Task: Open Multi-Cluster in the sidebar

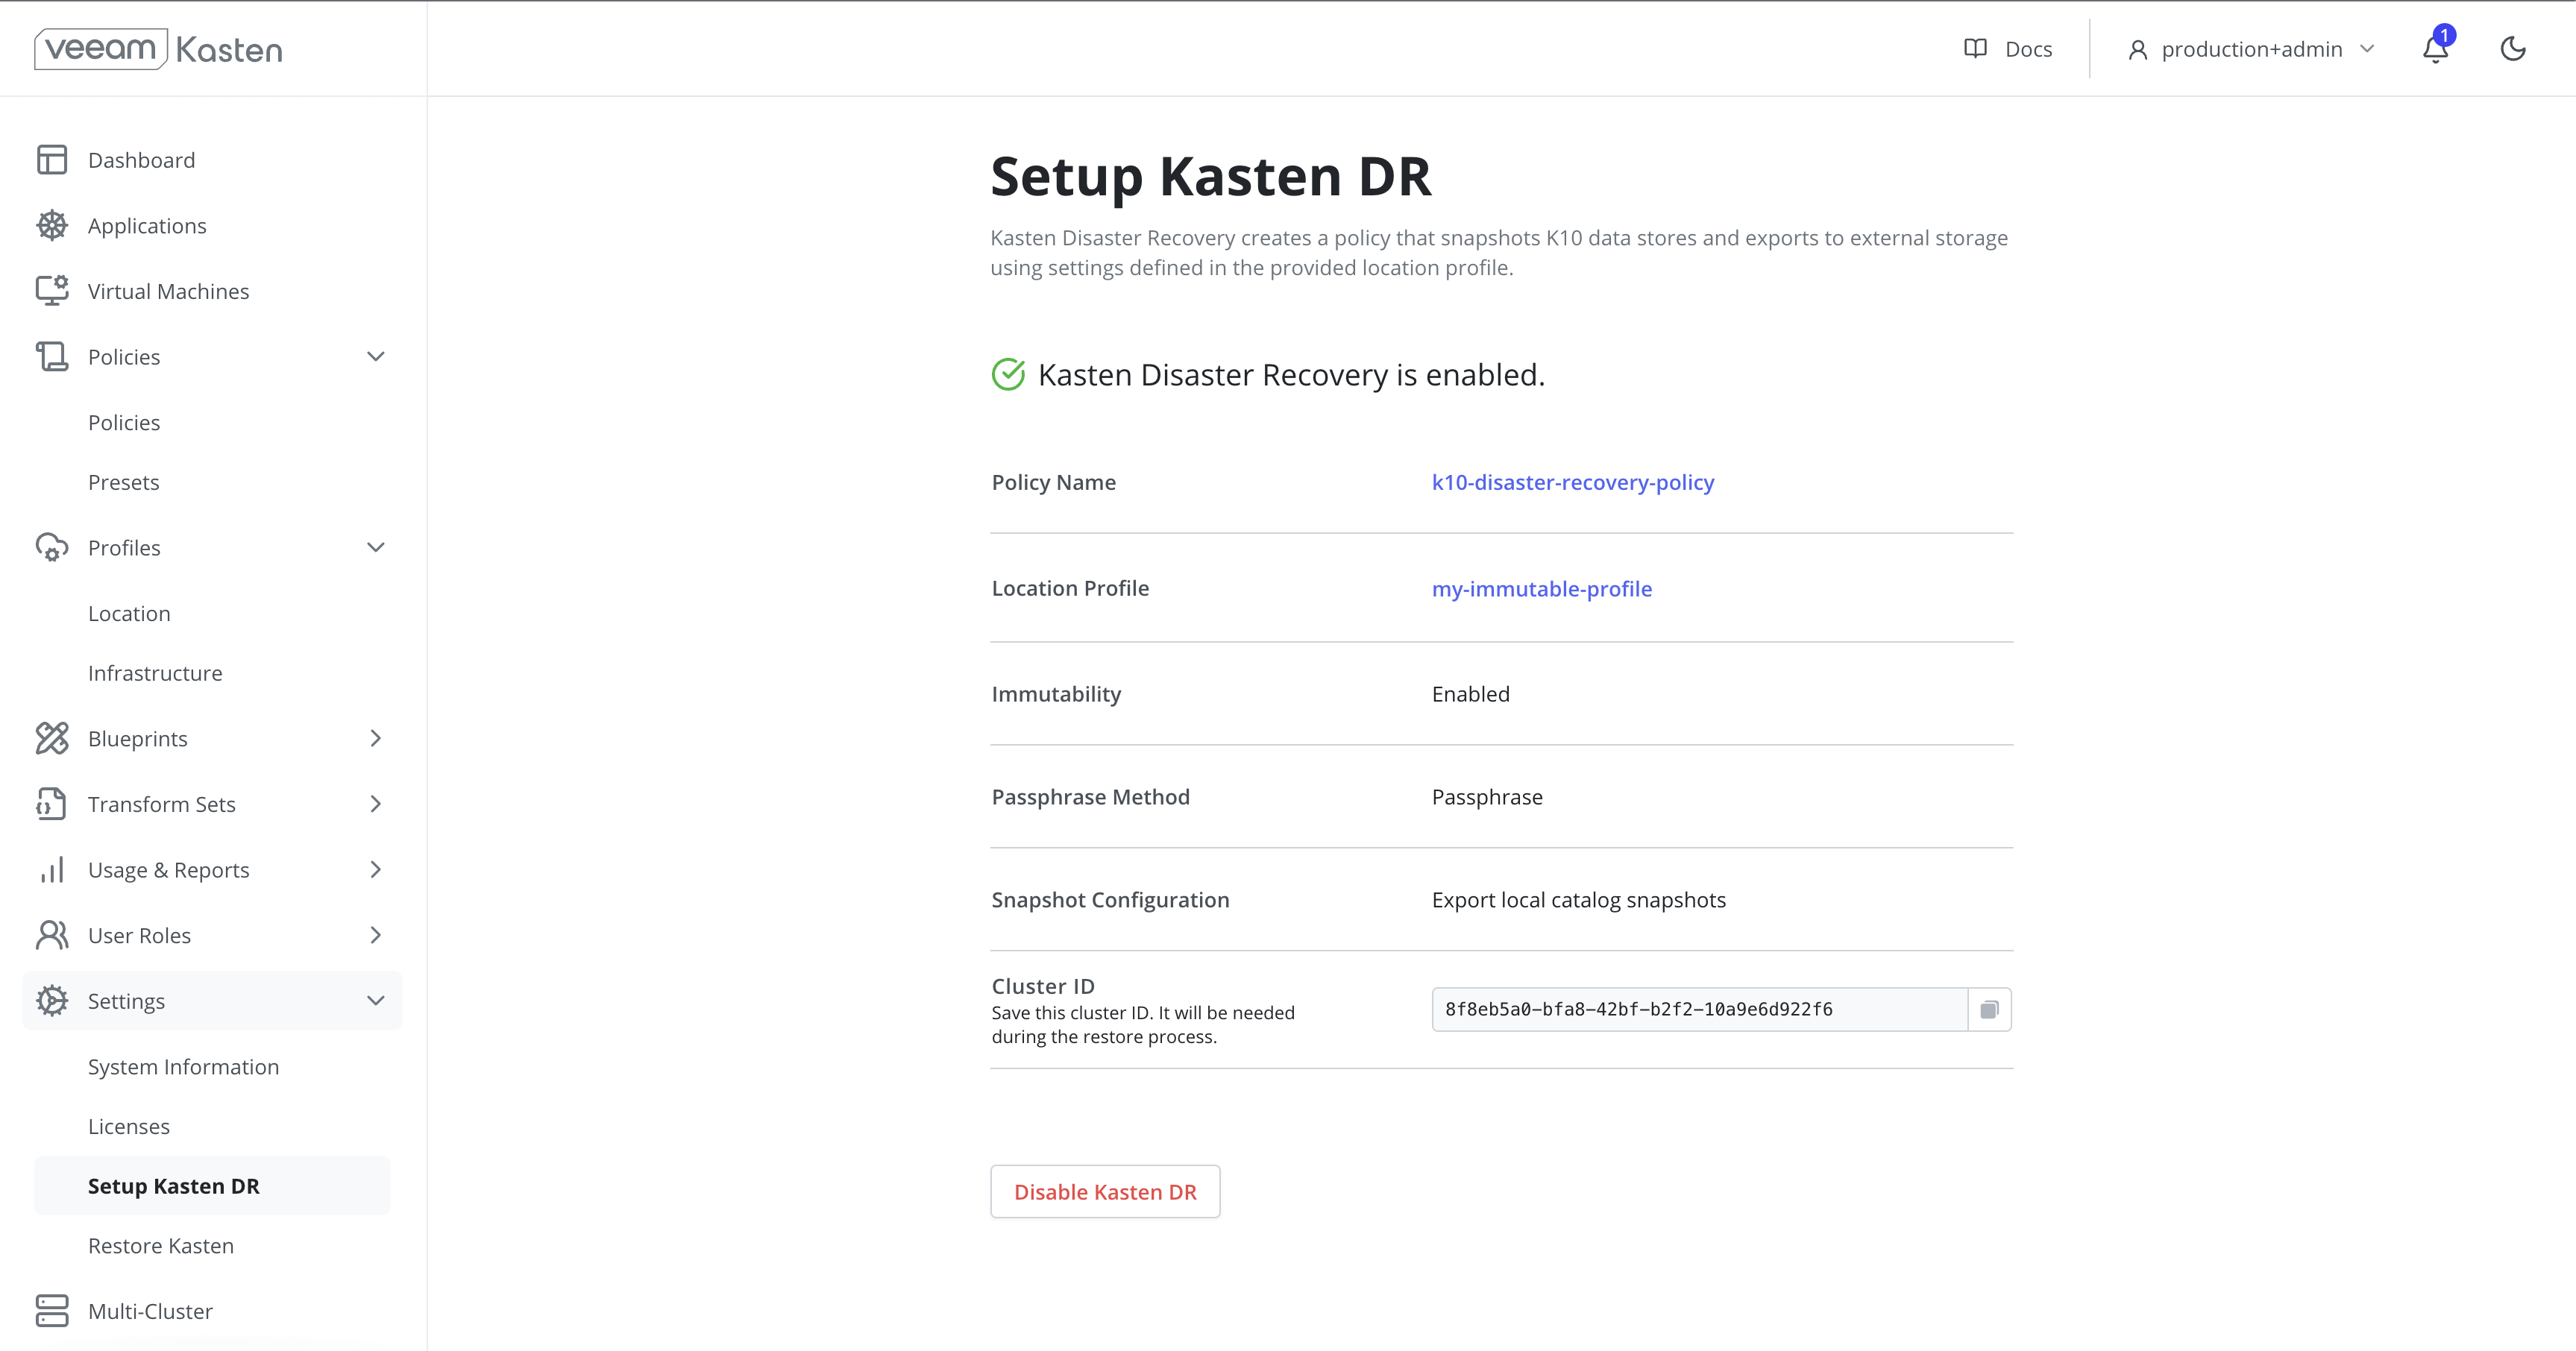Action: 151,1311
